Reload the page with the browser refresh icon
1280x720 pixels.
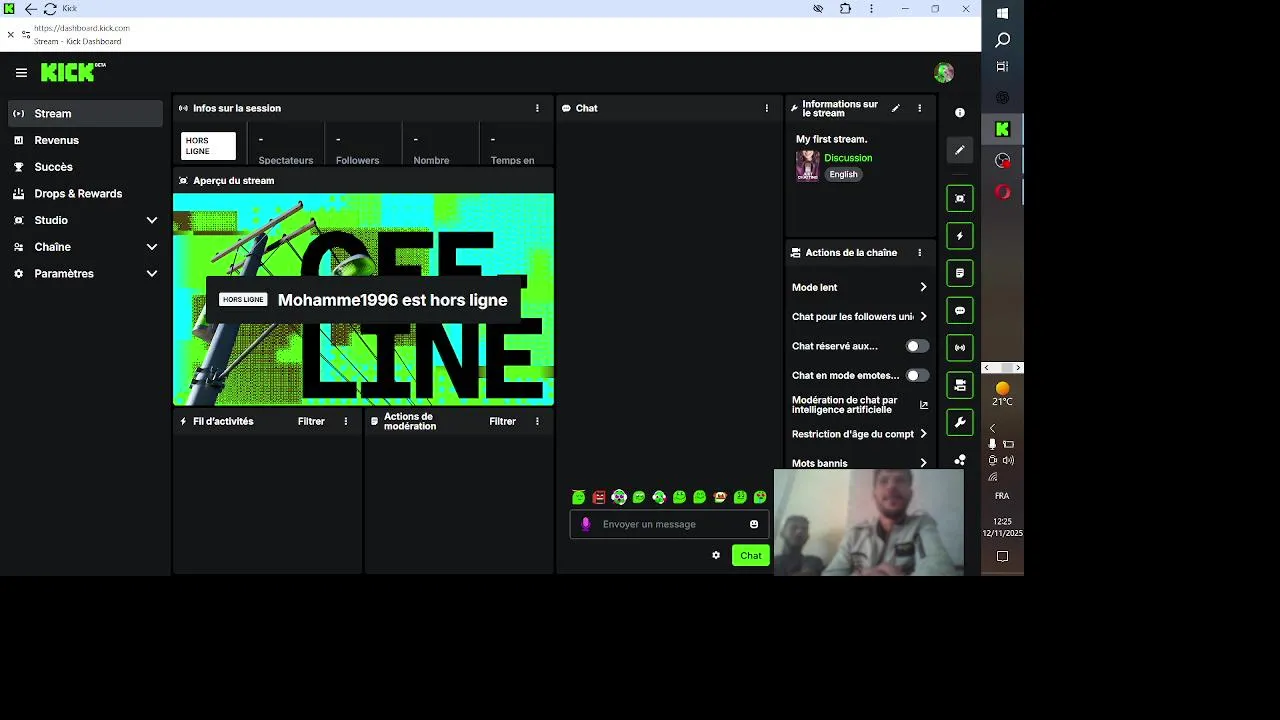tap(50, 9)
